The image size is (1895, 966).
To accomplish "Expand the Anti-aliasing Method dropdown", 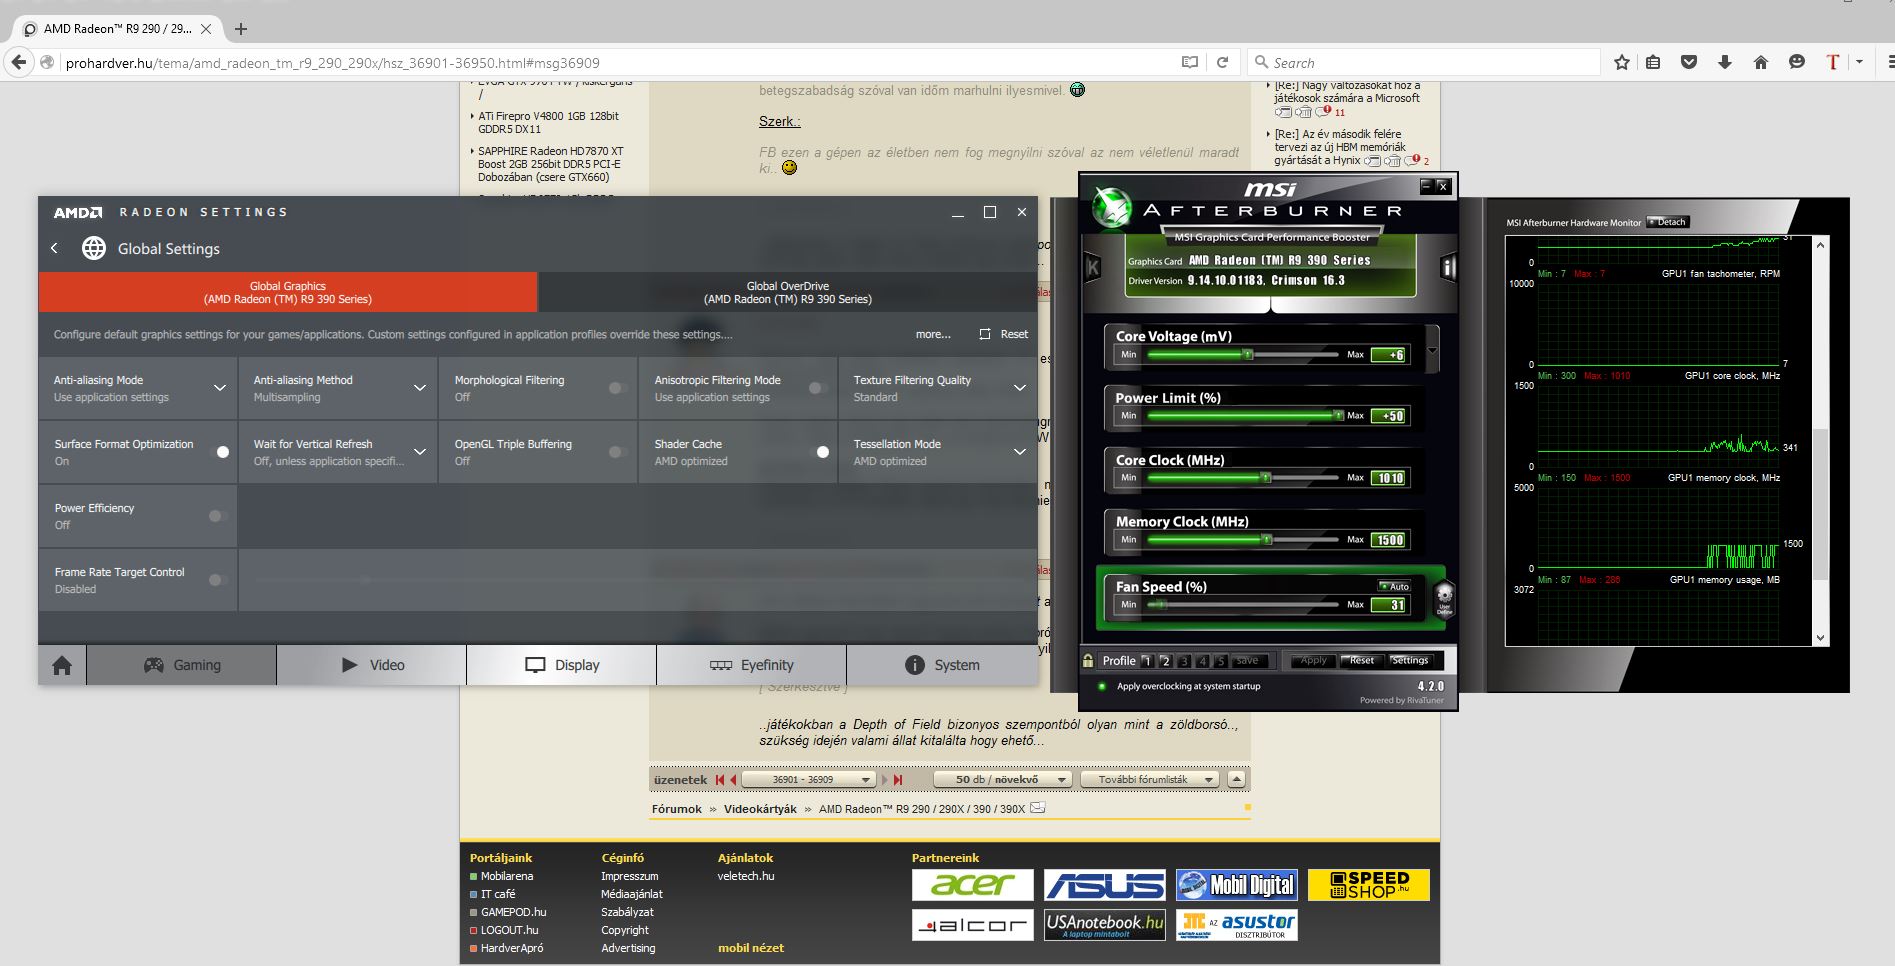I will tap(420, 388).
